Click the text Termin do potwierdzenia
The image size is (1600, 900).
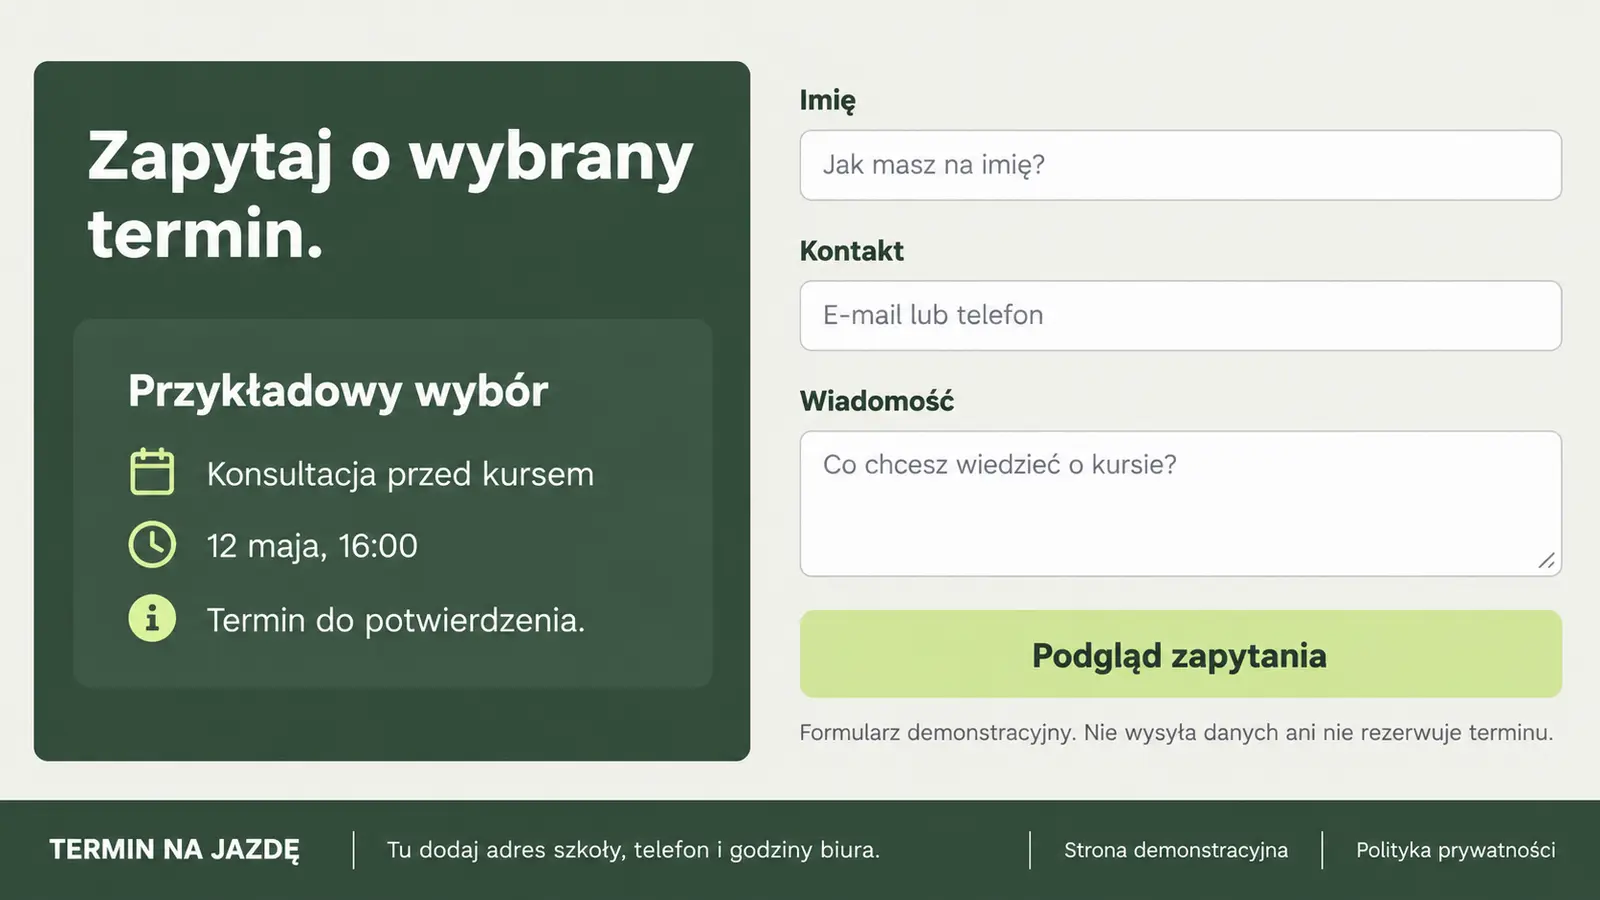(x=396, y=620)
